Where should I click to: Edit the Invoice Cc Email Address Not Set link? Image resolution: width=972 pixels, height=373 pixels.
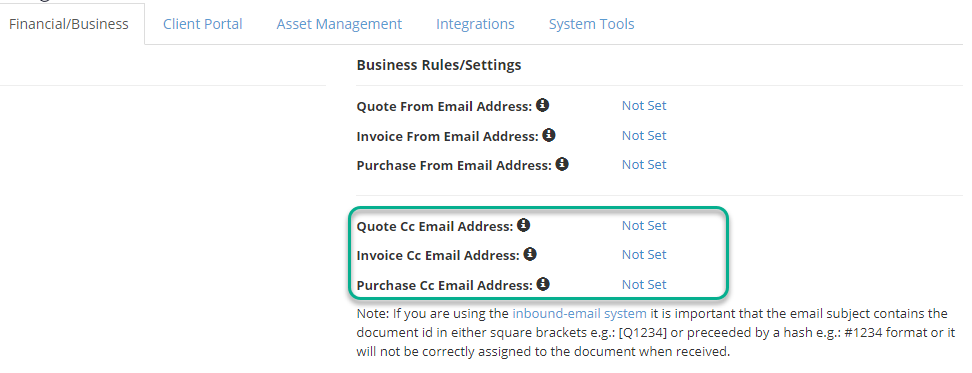coord(644,255)
